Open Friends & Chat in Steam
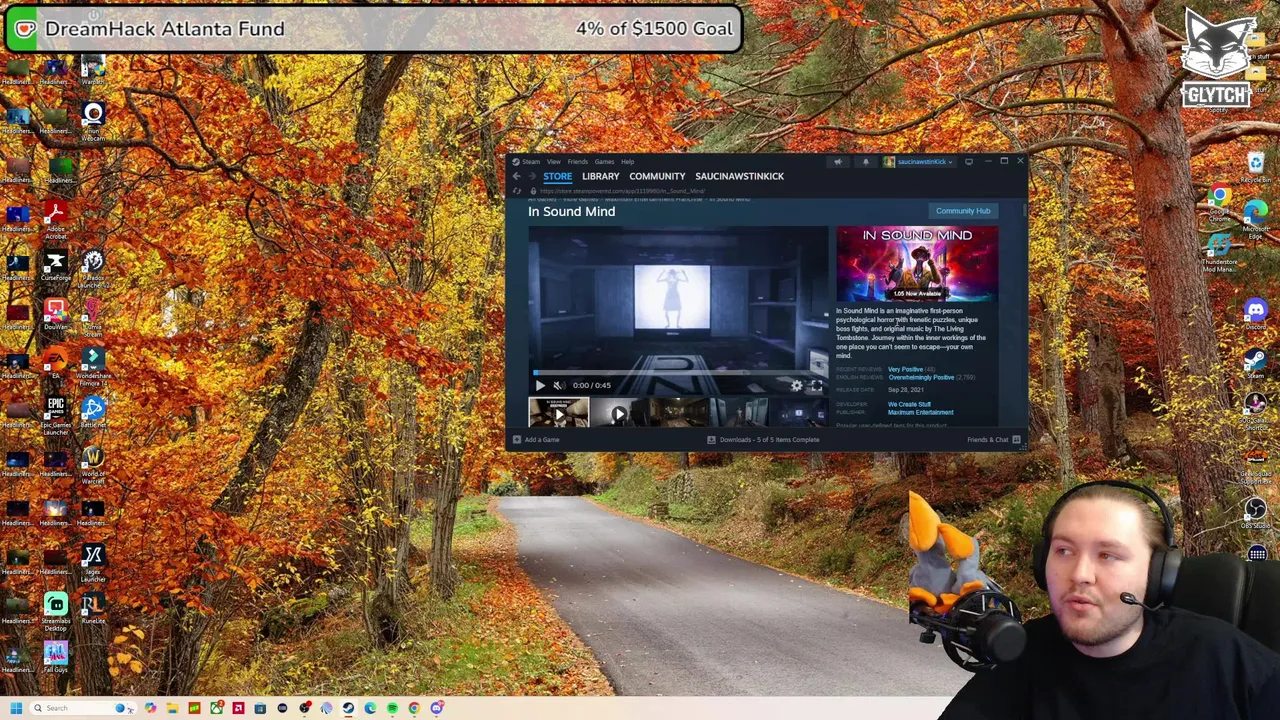The height and width of the screenshot is (720, 1280). 993,440
